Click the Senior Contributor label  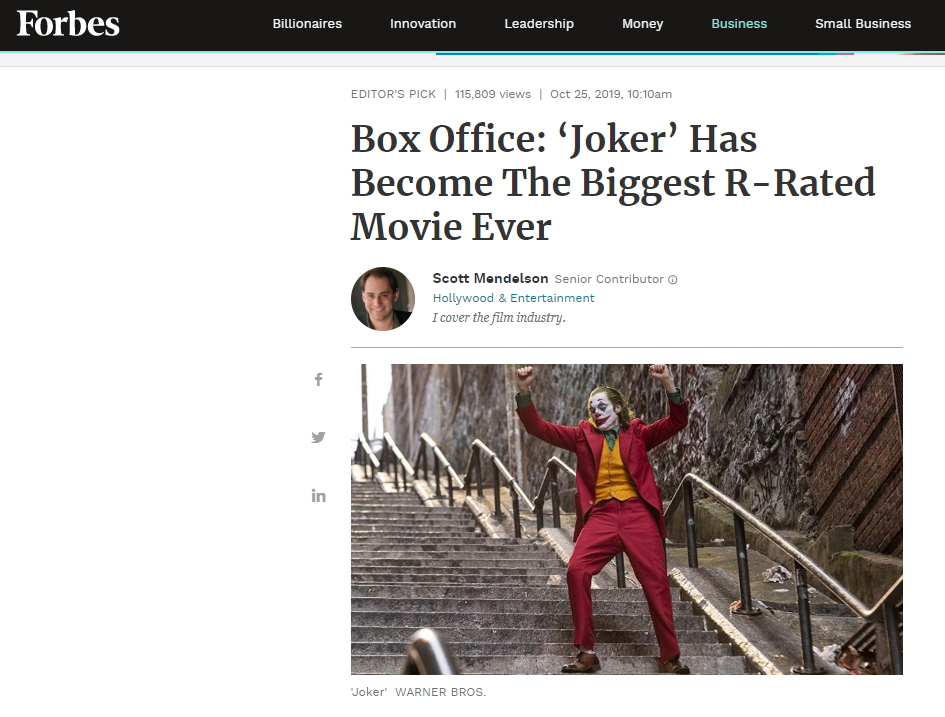point(609,279)
